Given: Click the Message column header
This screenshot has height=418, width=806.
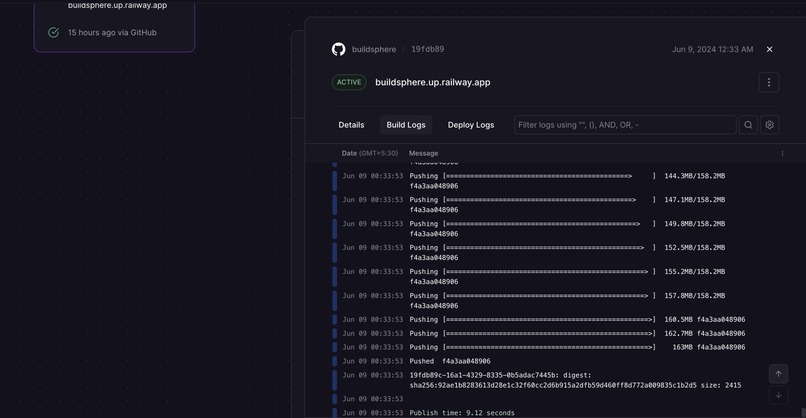Looking at the screenshot, I should [424, 153].
